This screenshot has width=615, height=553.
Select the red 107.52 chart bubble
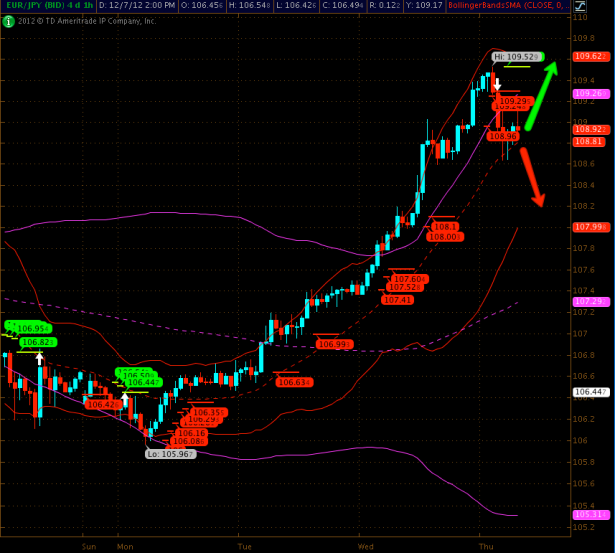(405, 287)
